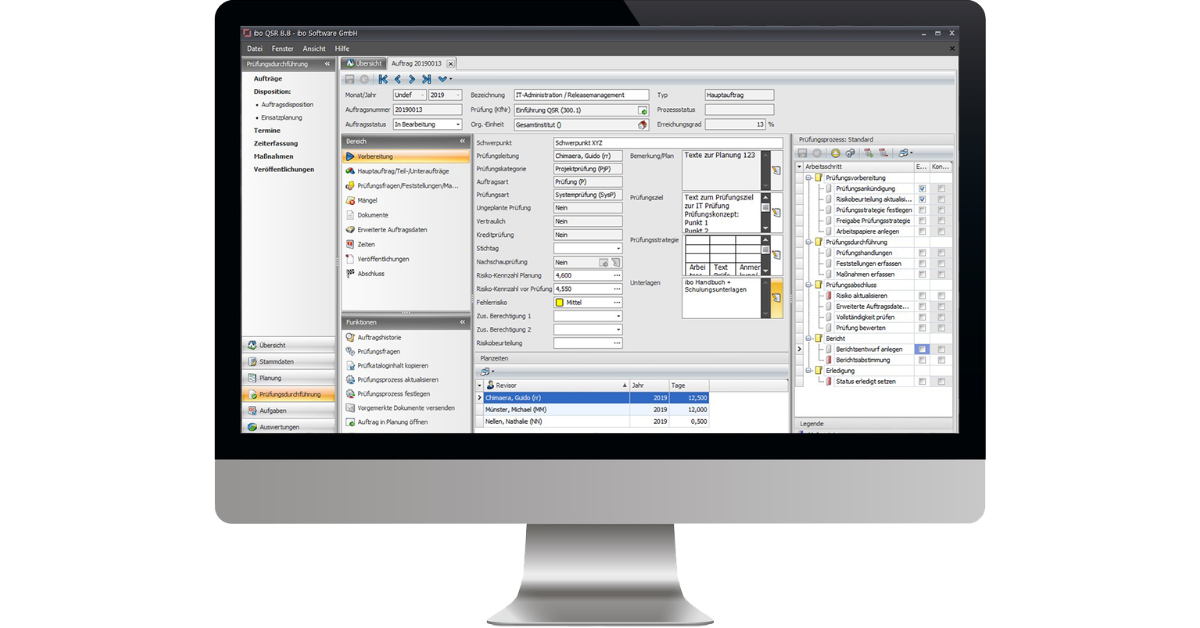Open highlighted editor icon beside Unterlagen
Viewport: 1200px width, 628px height.
(x=777, y=298)
